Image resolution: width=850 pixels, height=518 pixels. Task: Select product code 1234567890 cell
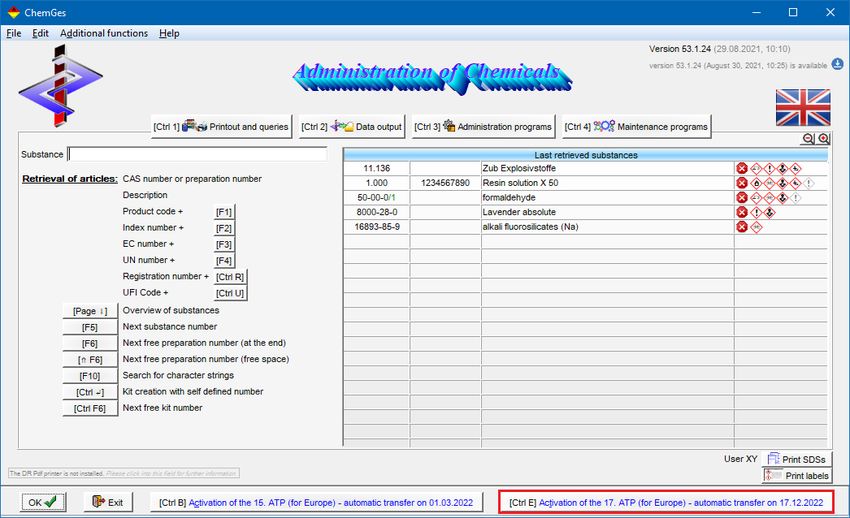coord(445,183)
